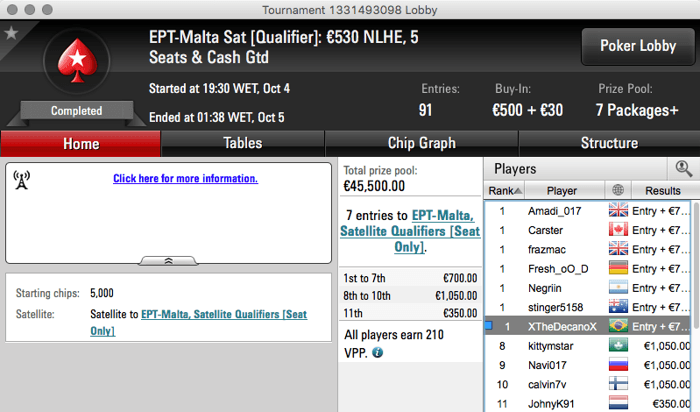700x412 pixels.
Task: Click the '11th' payout row
Action: tap(410, 313)
